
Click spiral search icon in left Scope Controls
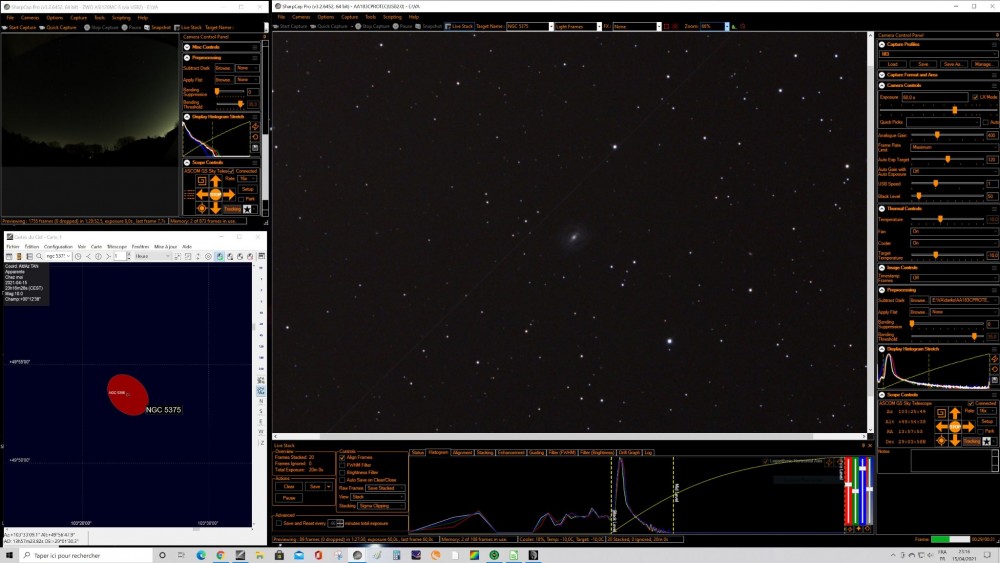click(x=202, y=181)
